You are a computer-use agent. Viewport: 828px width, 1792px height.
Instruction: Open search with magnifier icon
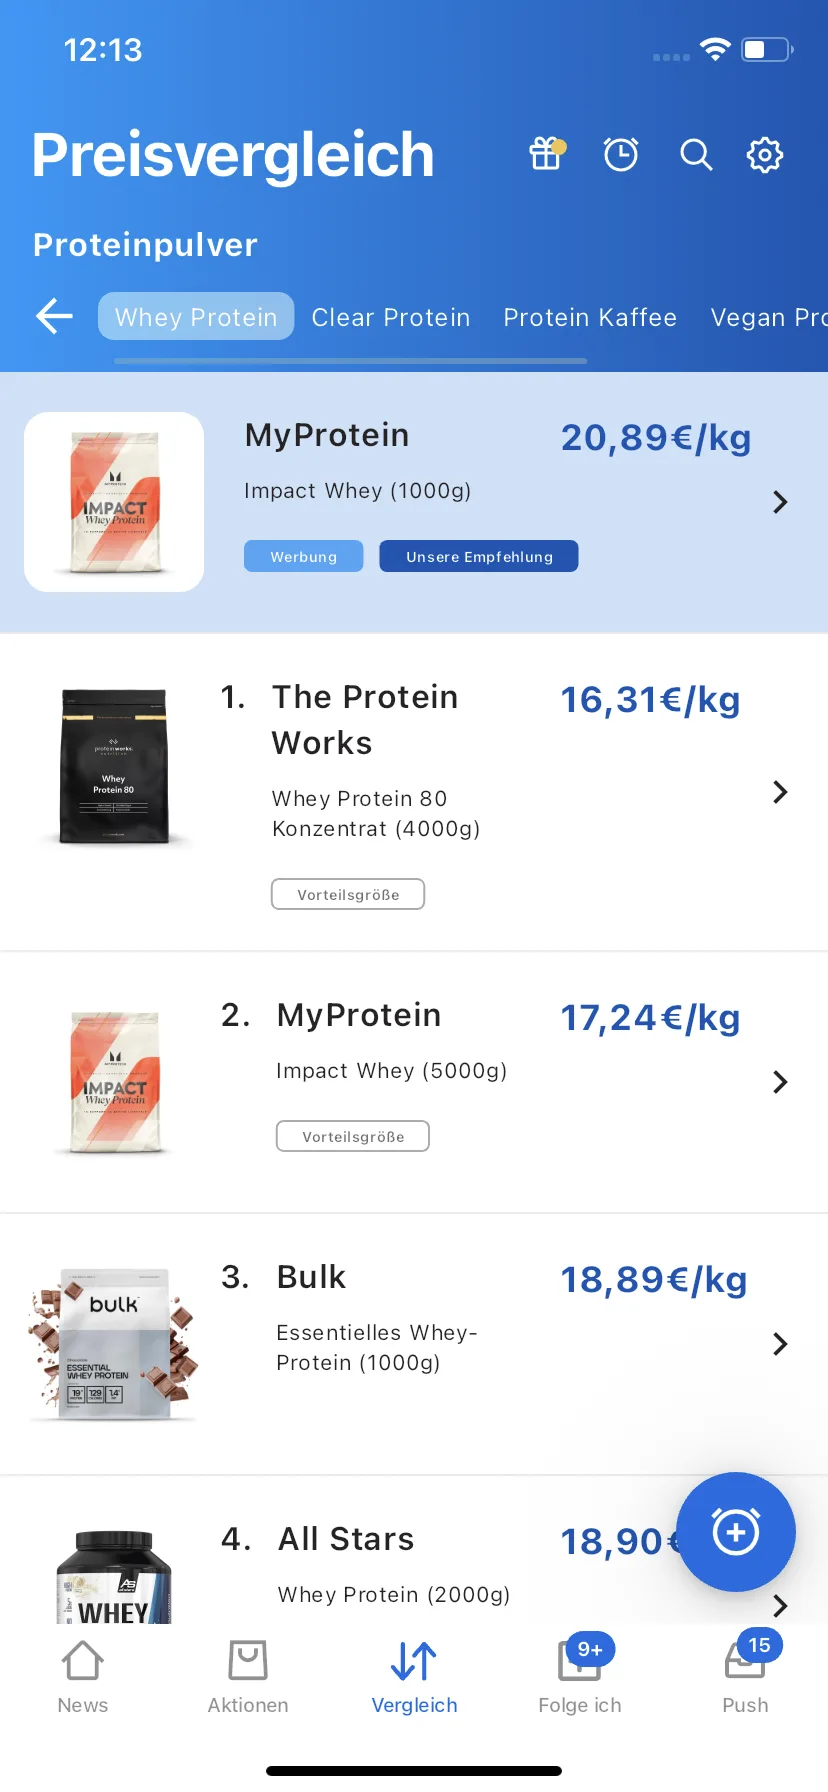coord(696,155)
